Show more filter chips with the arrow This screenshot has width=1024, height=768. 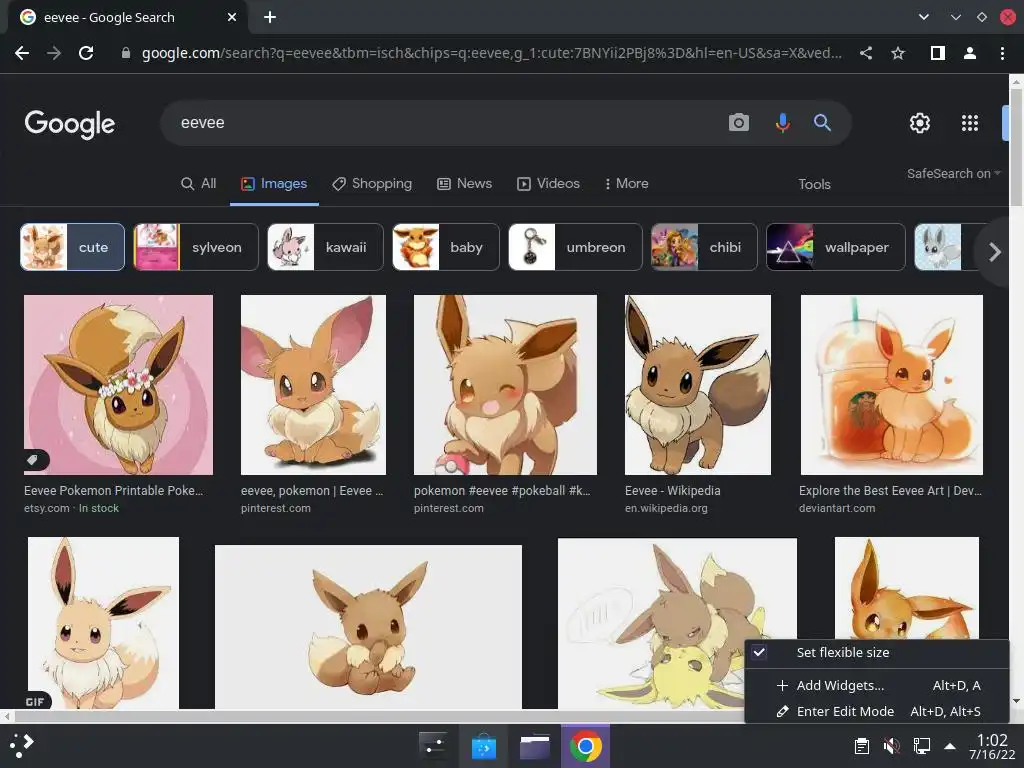tap(994, 251)
